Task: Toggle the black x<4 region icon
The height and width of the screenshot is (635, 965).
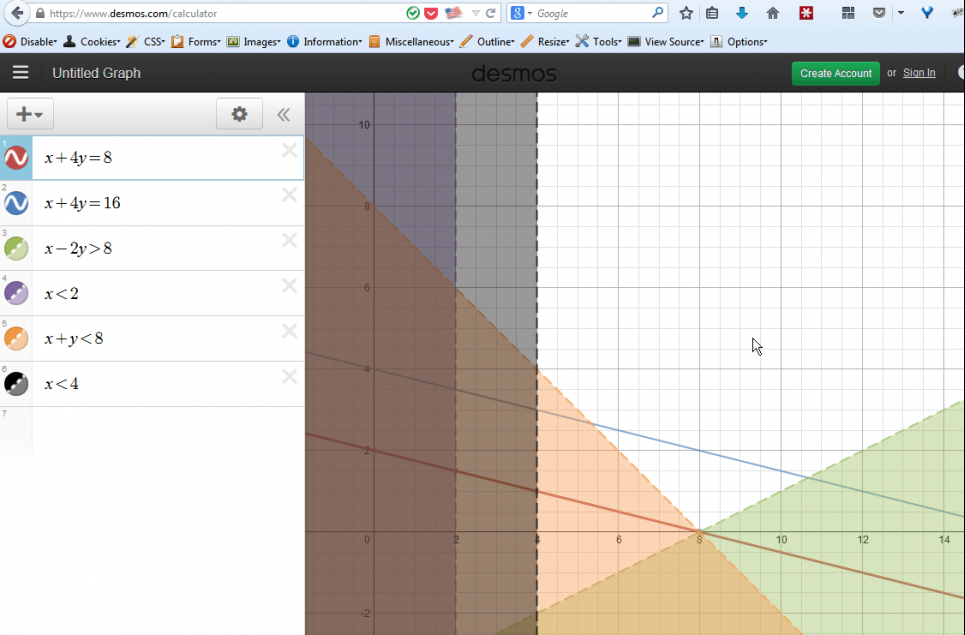Action: (16, 384)
